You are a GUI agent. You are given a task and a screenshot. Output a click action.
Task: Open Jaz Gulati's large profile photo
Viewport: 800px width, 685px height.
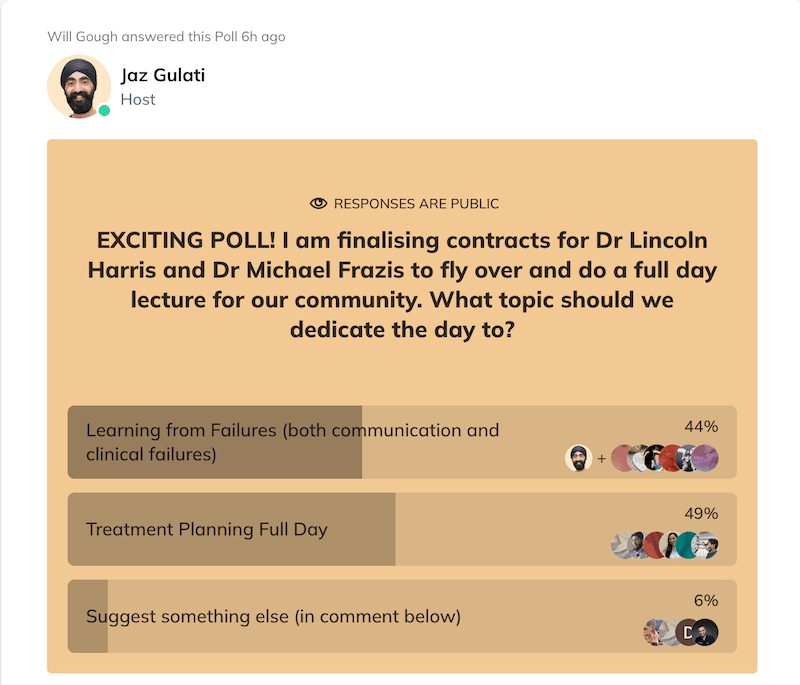79,87
